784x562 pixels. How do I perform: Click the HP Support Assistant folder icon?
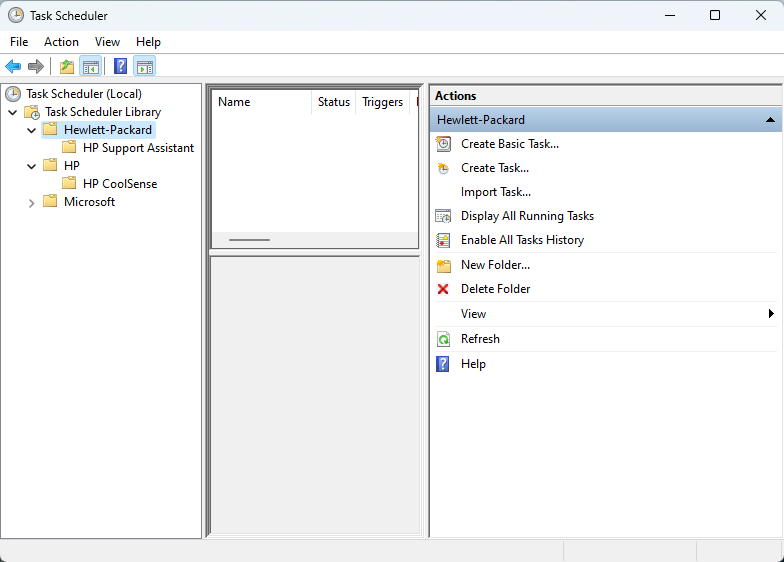pos(69,148)
